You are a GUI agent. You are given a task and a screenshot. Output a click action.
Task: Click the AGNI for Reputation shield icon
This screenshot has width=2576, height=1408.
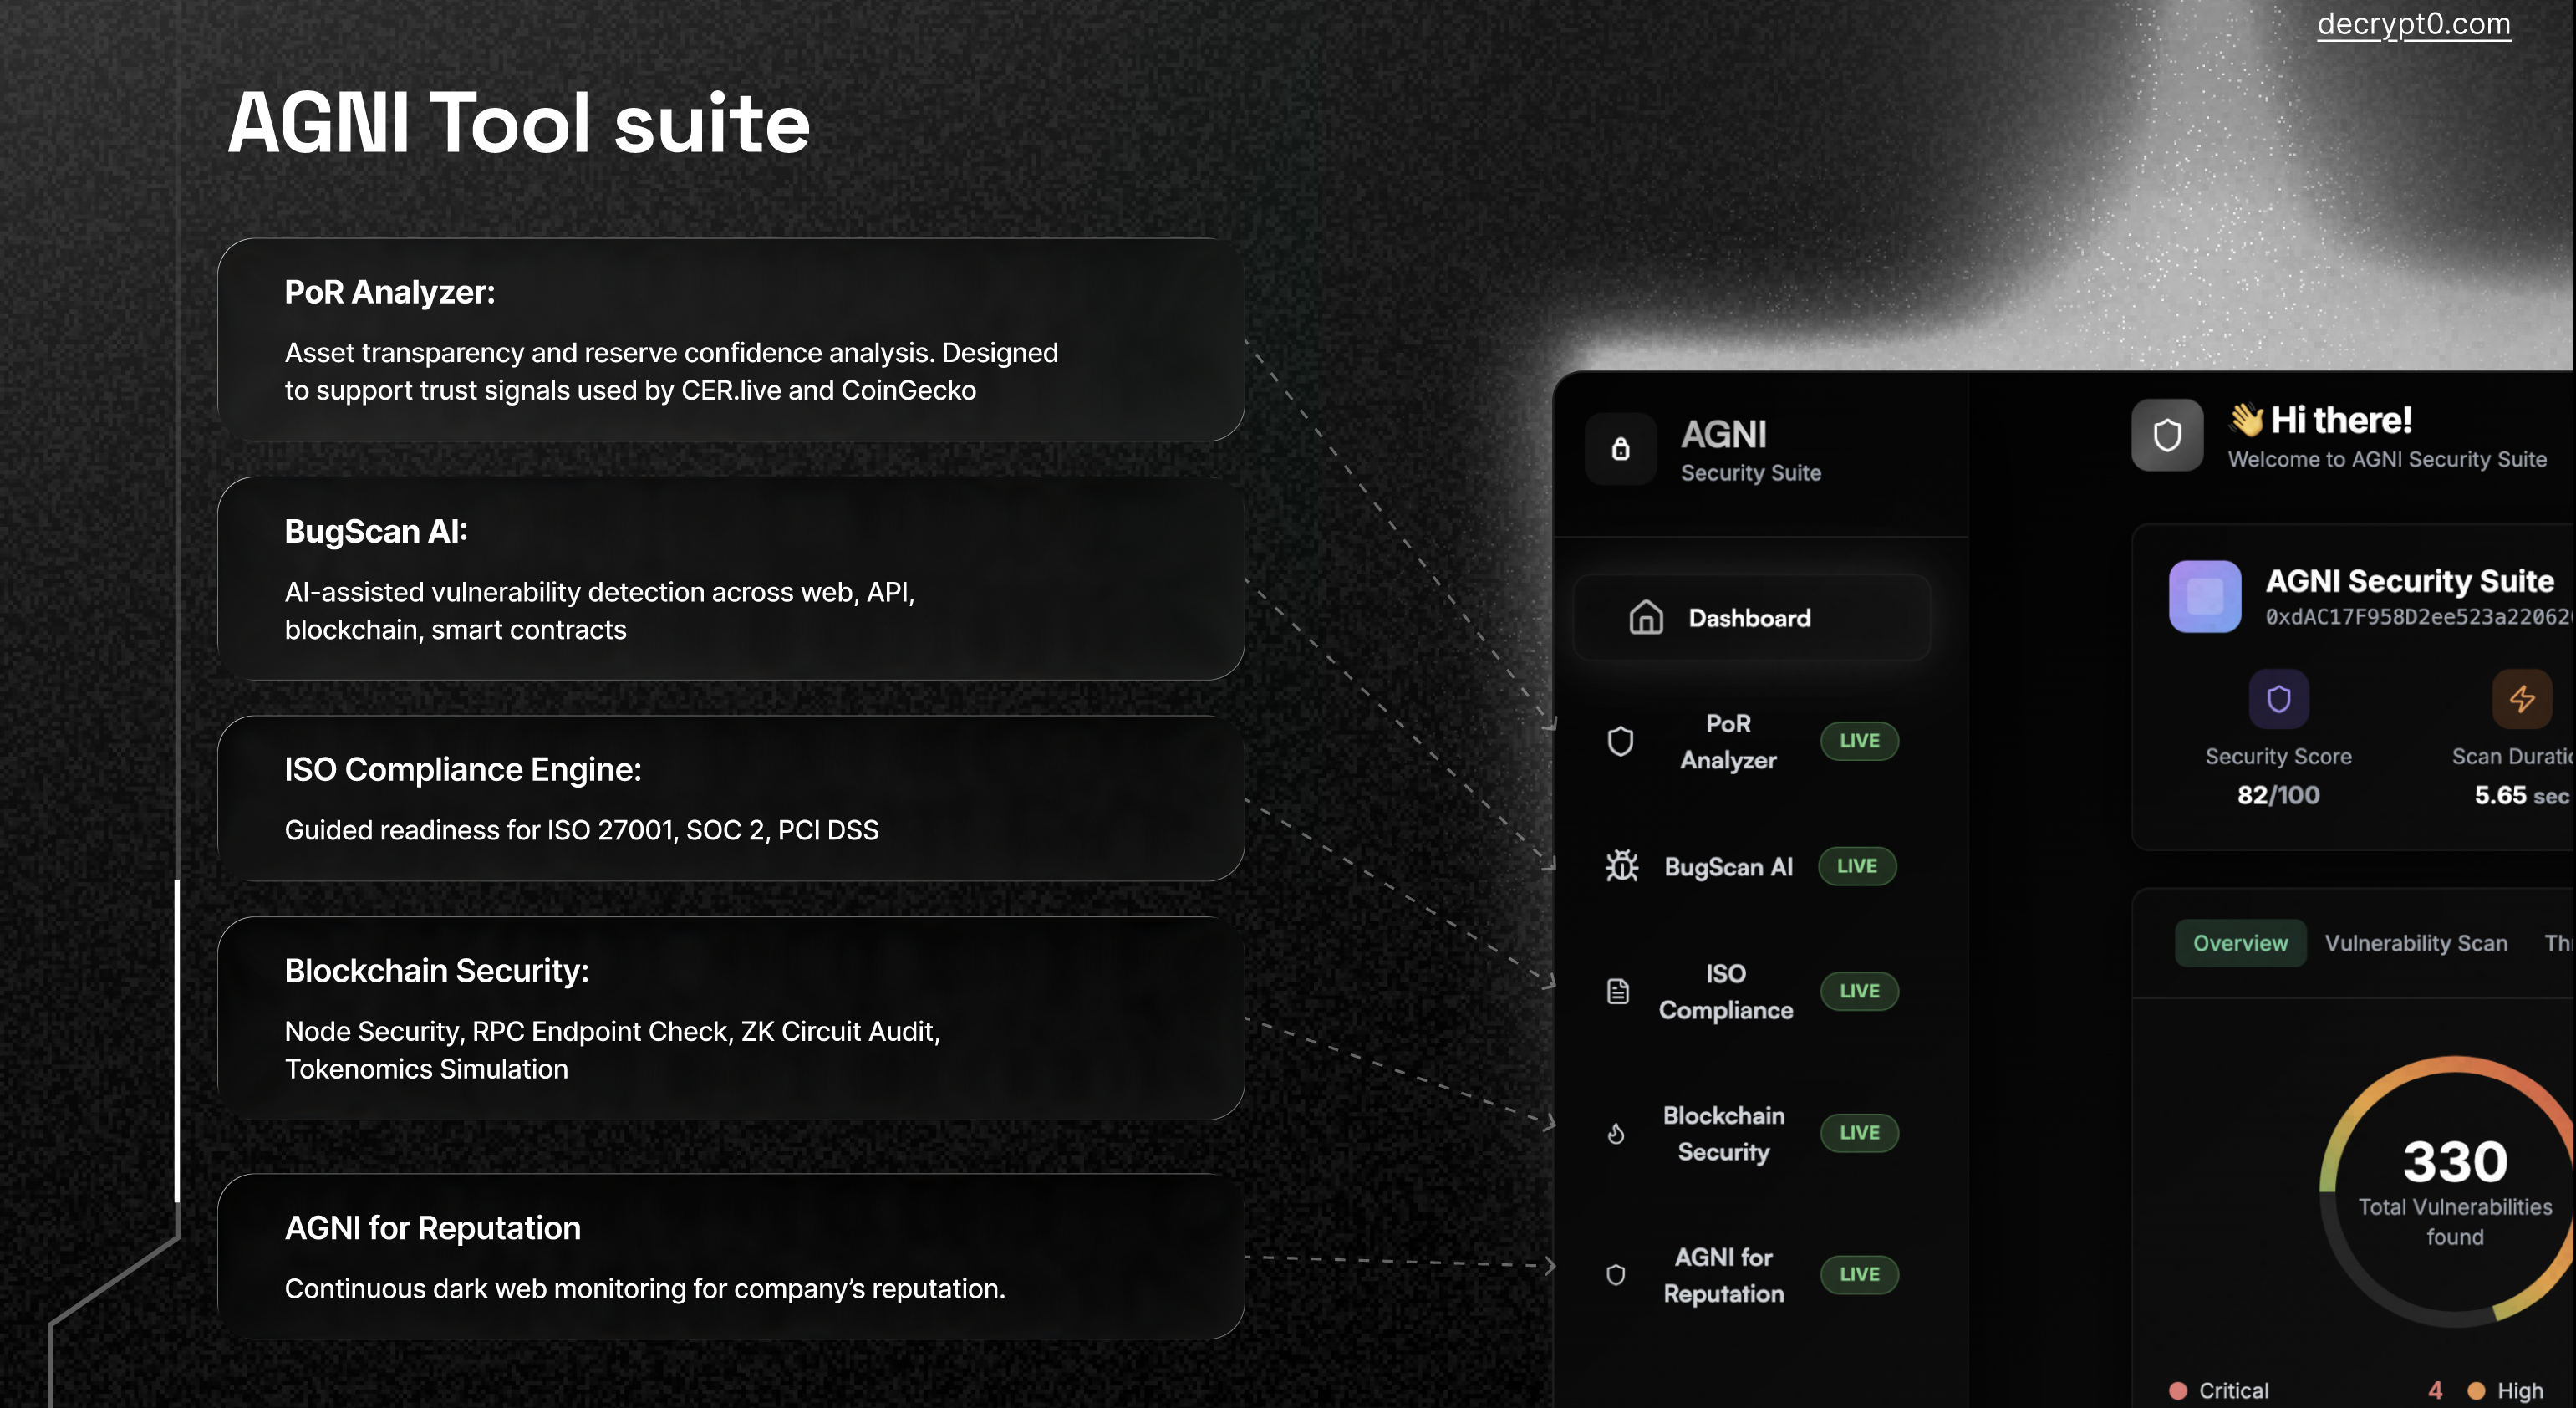click(x=1615, y=1275)
